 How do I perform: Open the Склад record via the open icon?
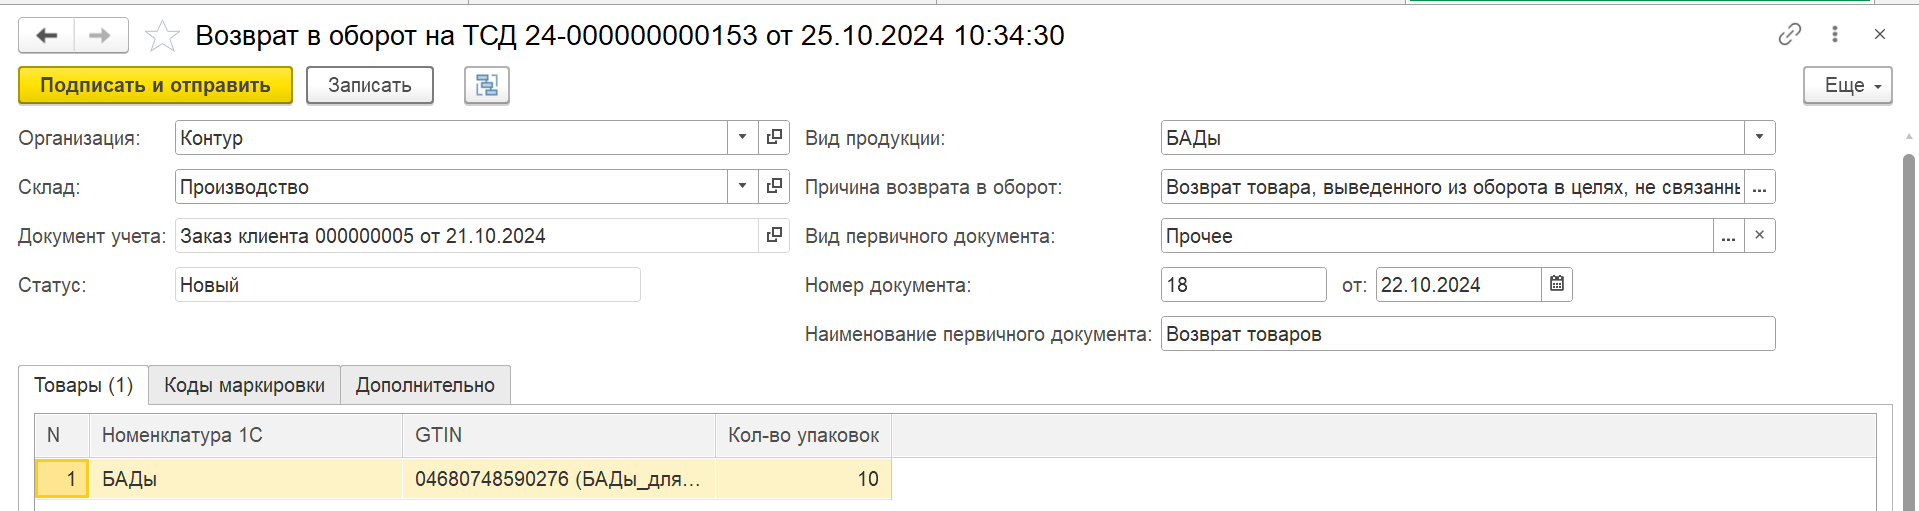pyautogui.click(x=774, y=186)
